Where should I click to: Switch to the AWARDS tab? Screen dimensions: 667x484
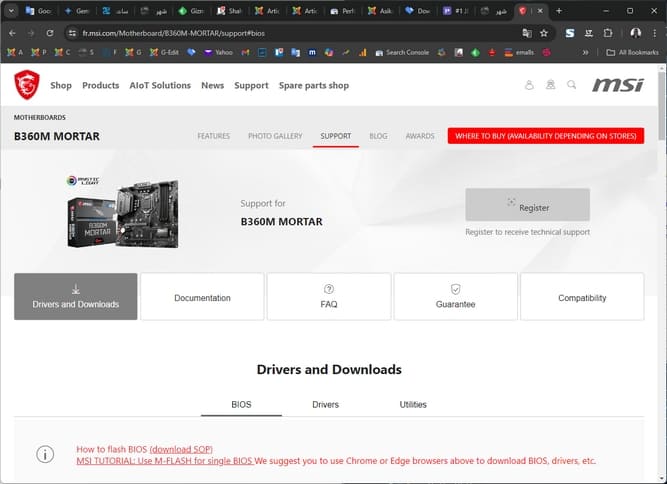pyautogui.click(x=420, y=136)
